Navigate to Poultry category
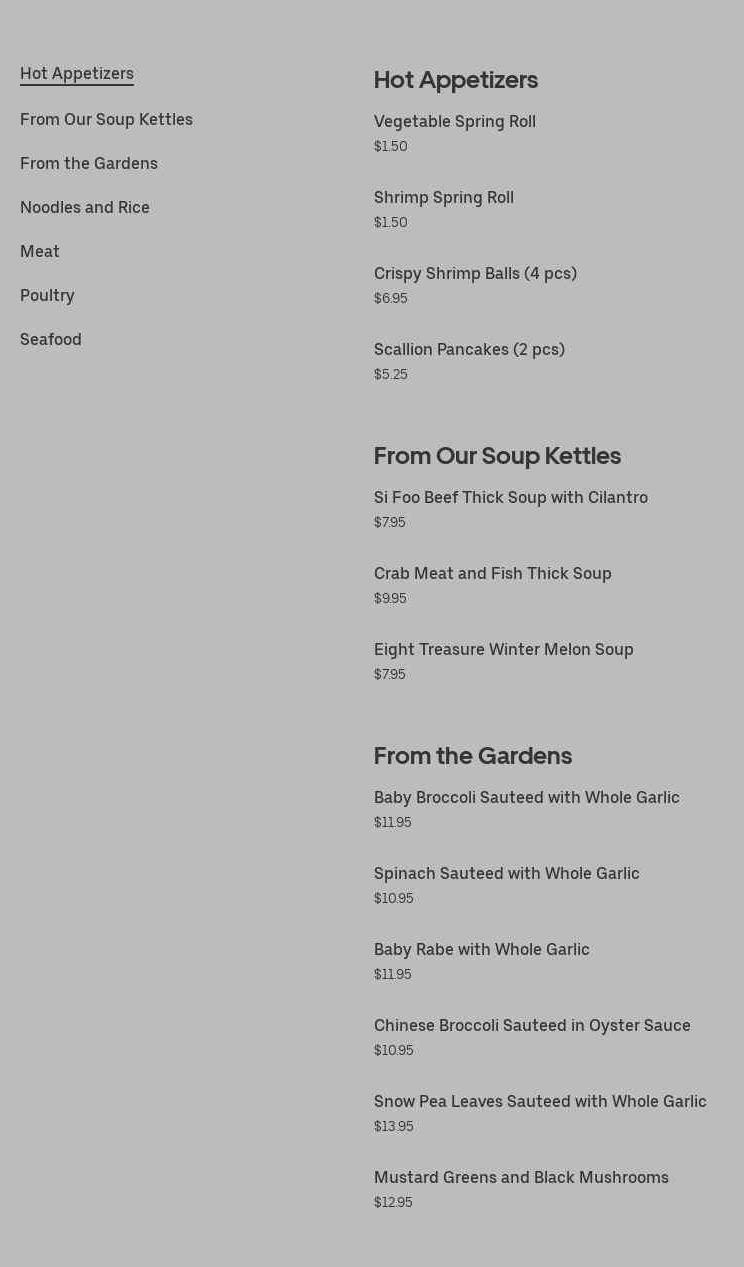Image resolution: width=744 pixels, height=1267 pixels. tap(47, 295)
